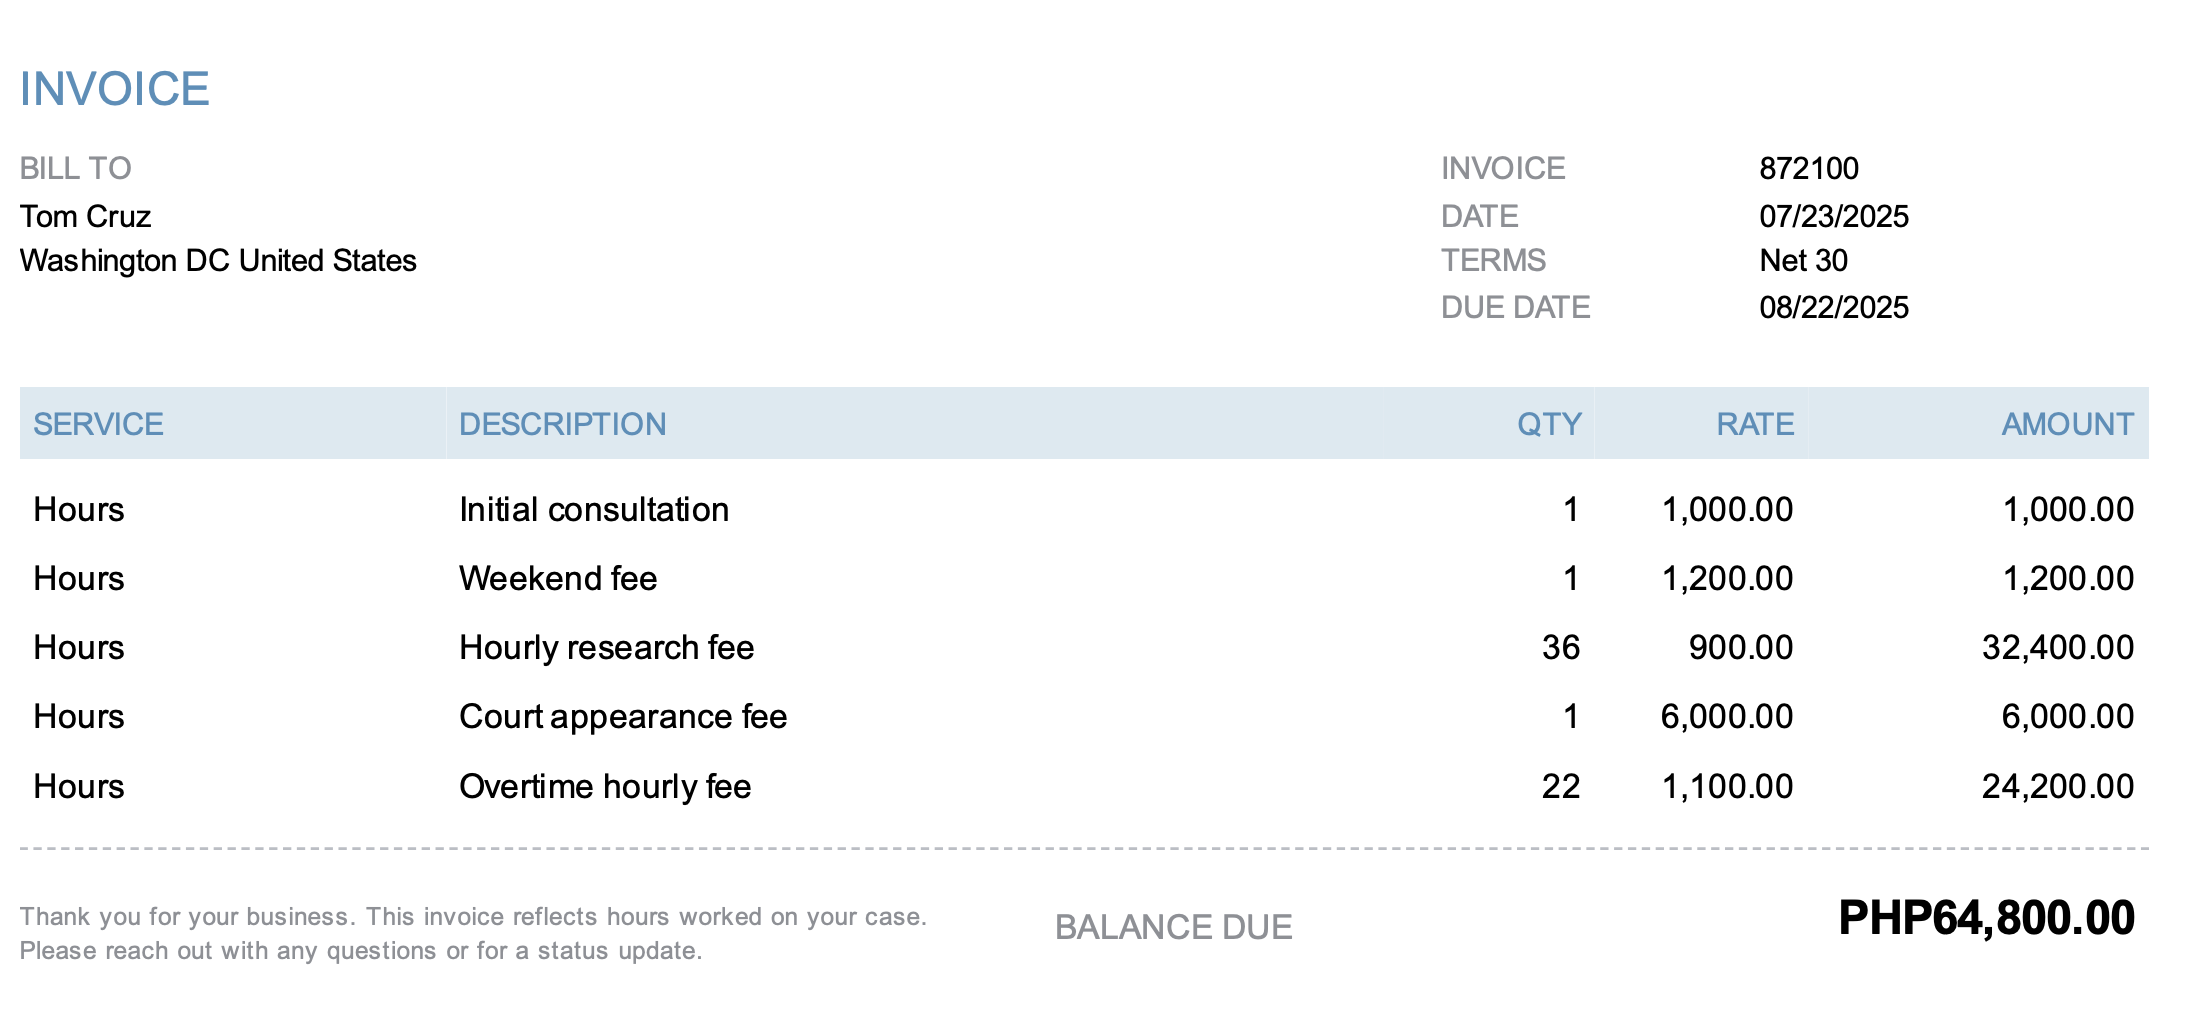Select the Initial consultation line item
2185x1036 pixels.
594,510
